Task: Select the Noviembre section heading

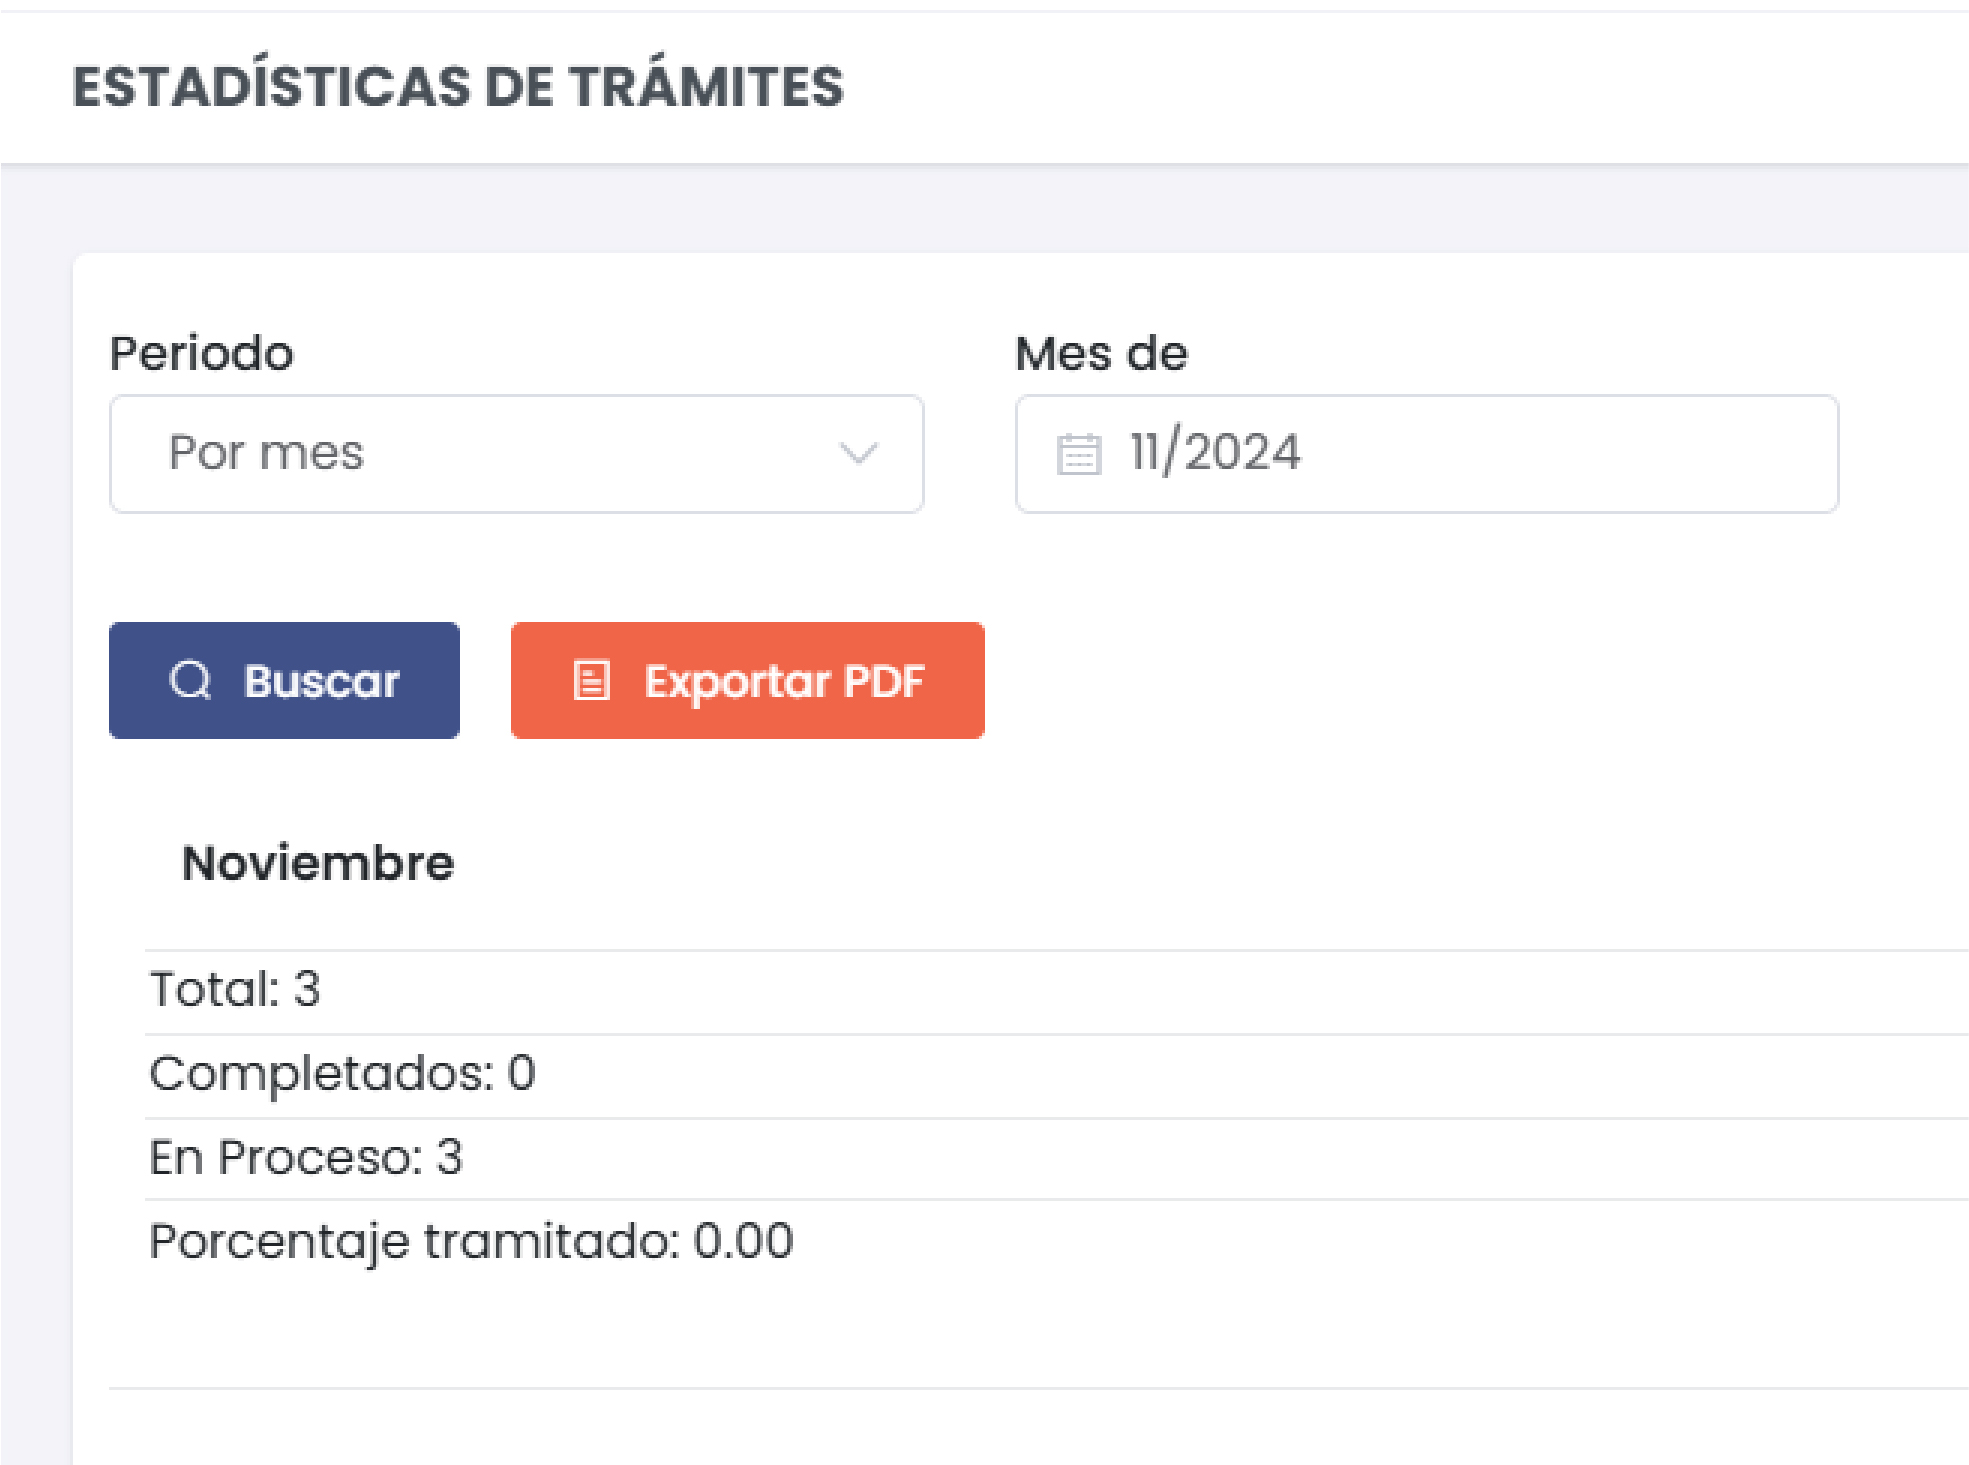Action: pos(319,862)
